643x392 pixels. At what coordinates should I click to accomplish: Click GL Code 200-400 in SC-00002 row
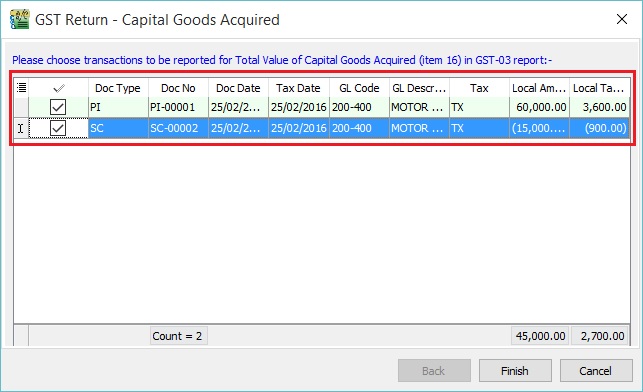coord(359,128)
